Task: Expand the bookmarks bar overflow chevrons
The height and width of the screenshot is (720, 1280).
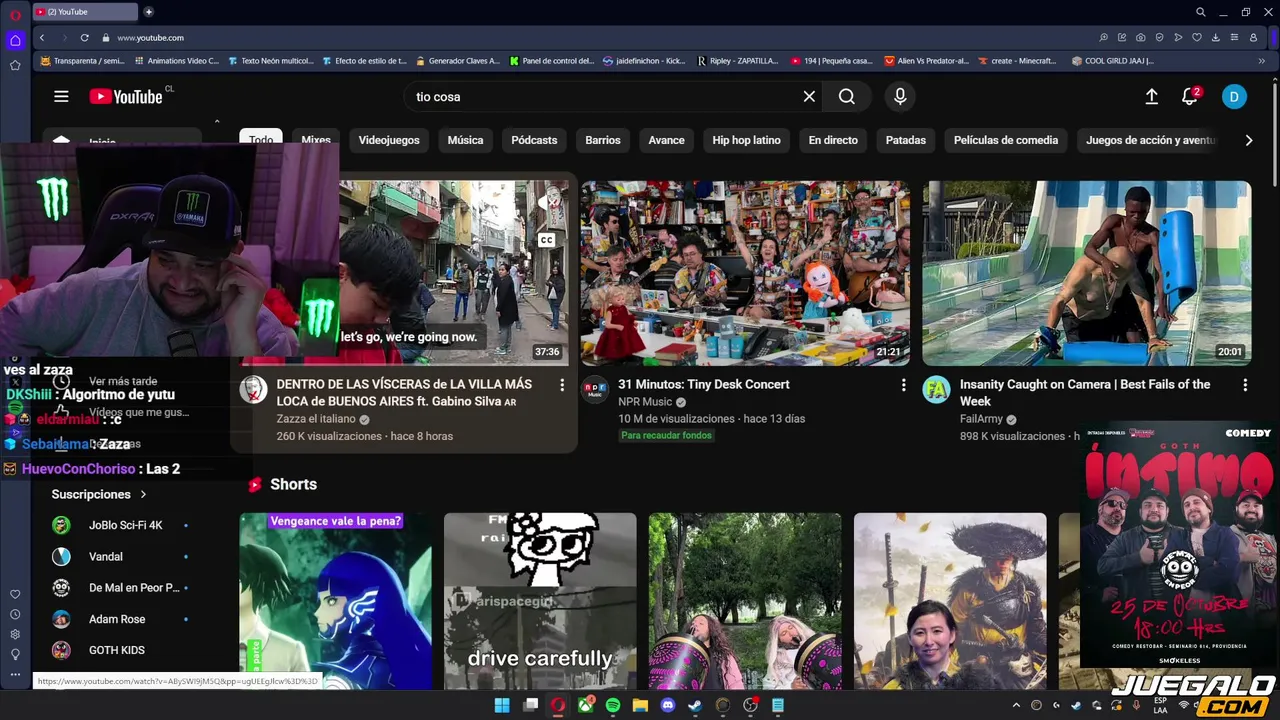Action: pos(1261,61)
